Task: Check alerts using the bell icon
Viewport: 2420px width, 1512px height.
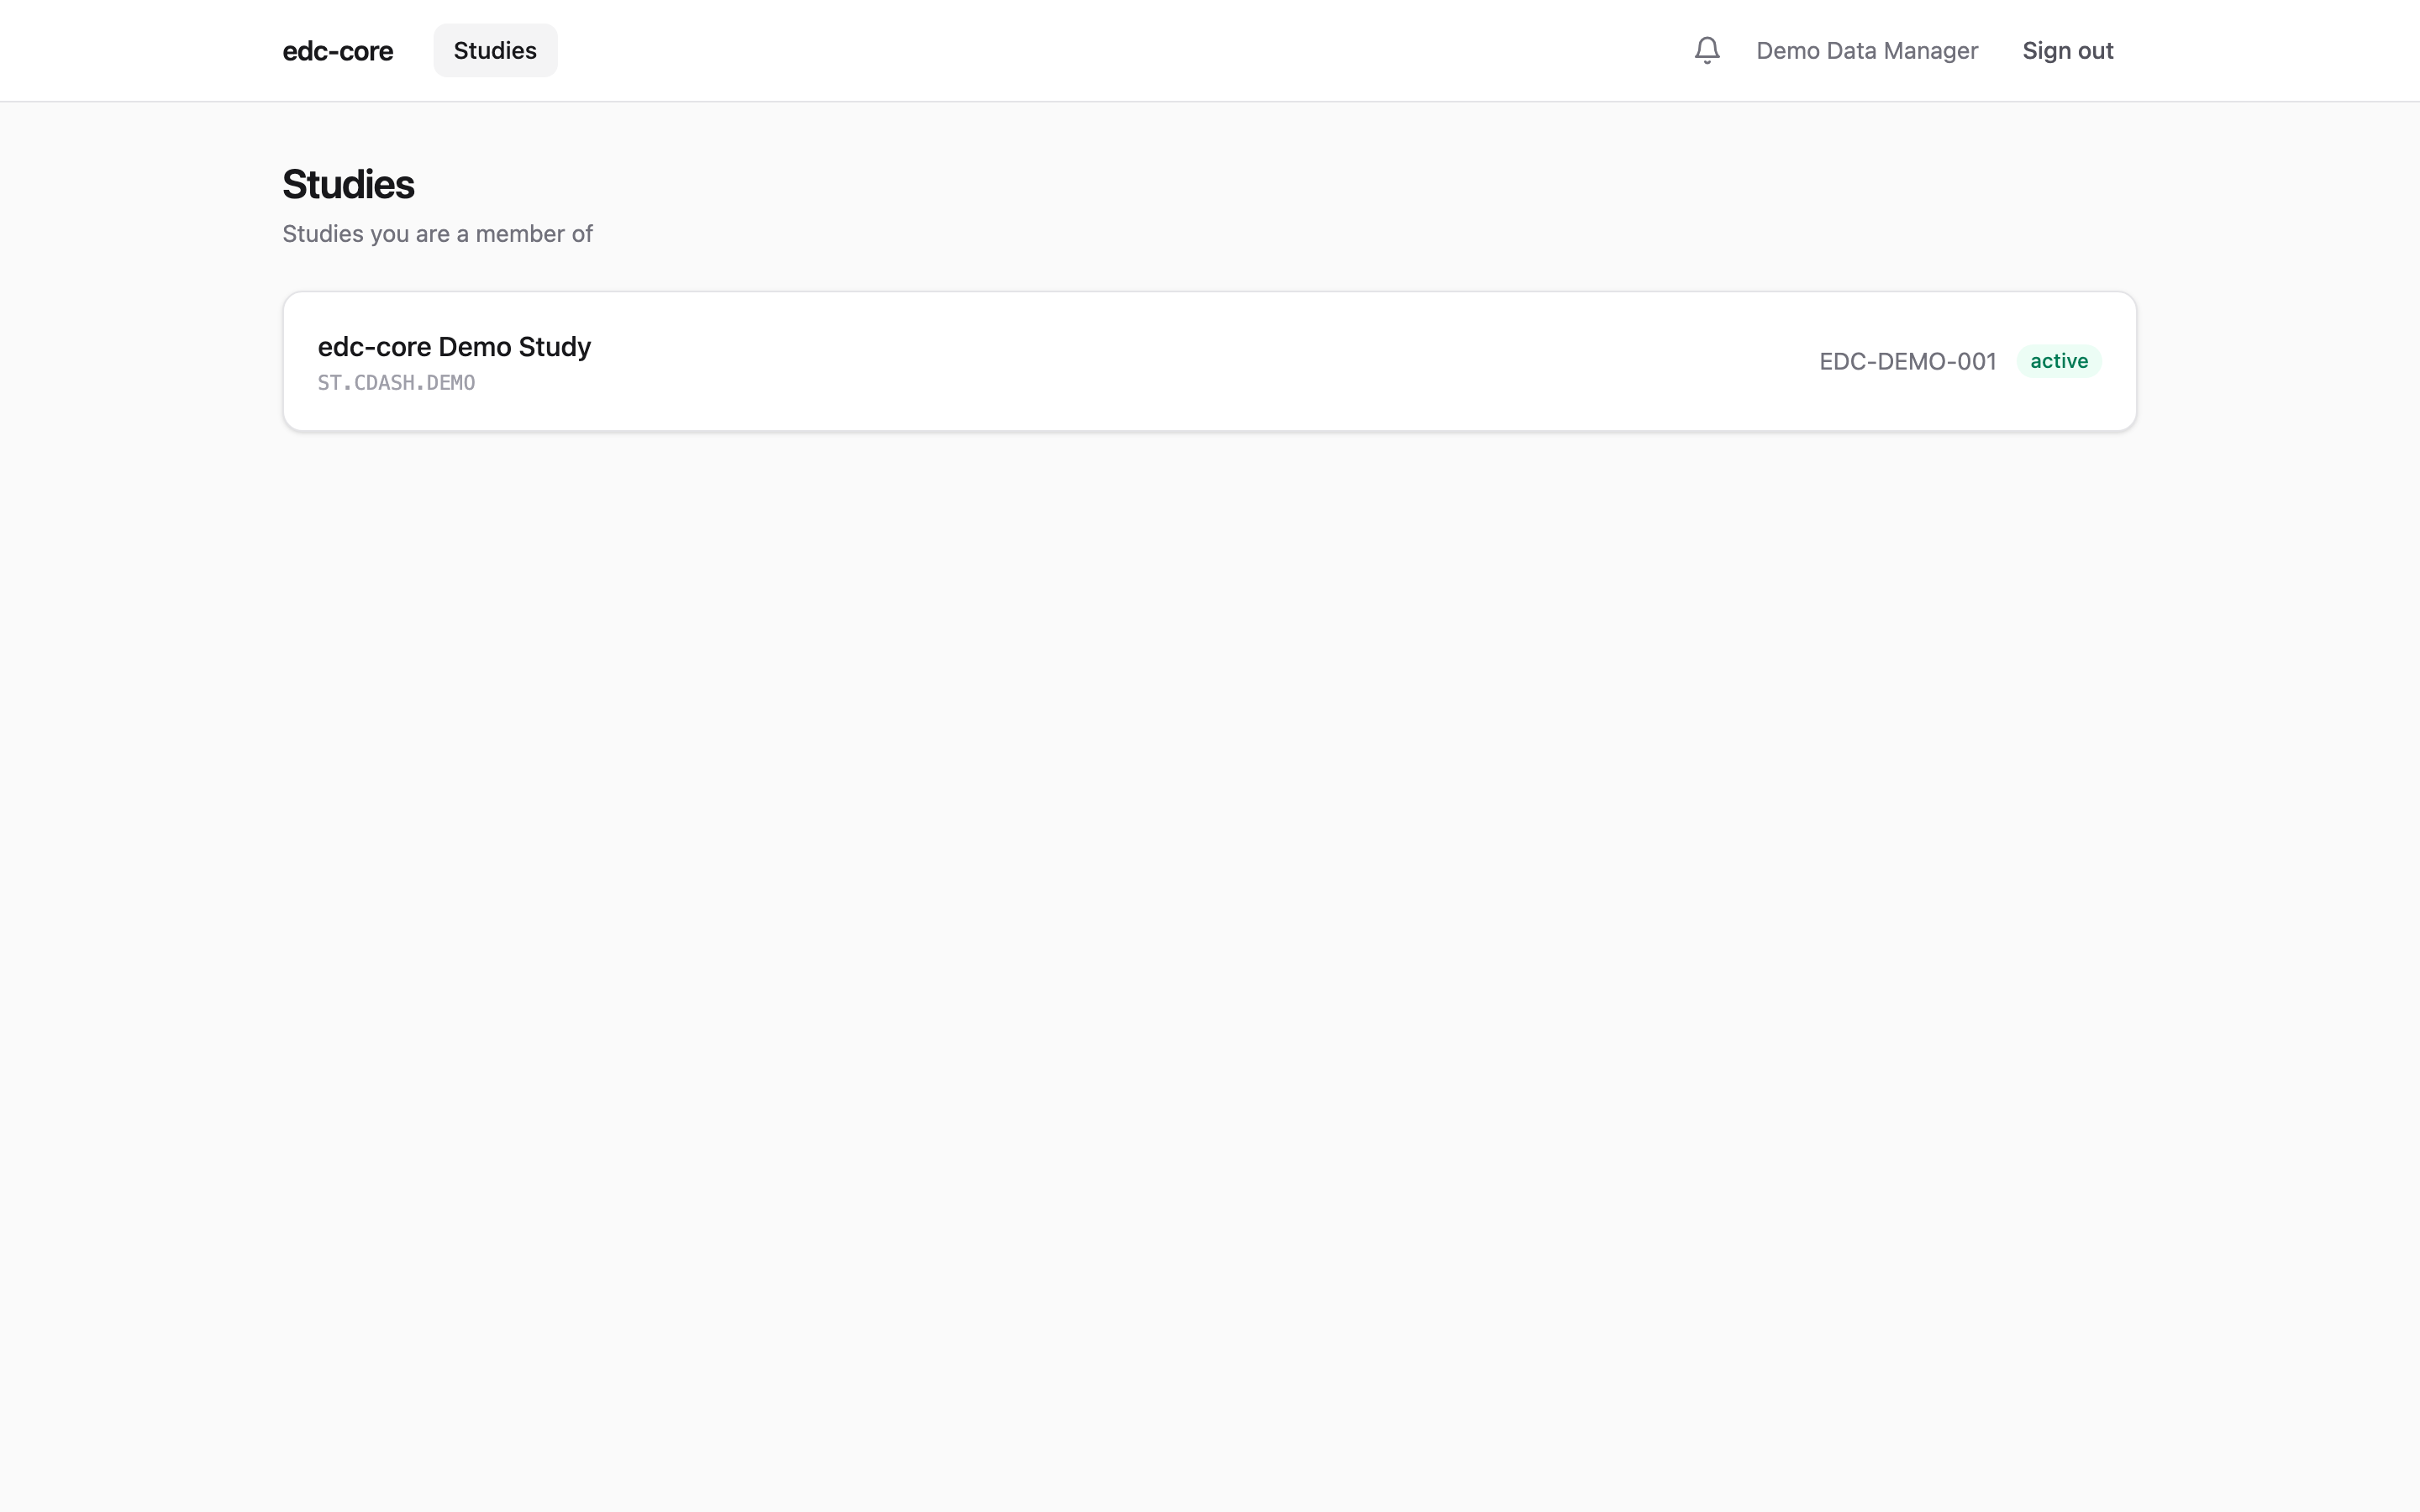Action: coord(1707,50)
